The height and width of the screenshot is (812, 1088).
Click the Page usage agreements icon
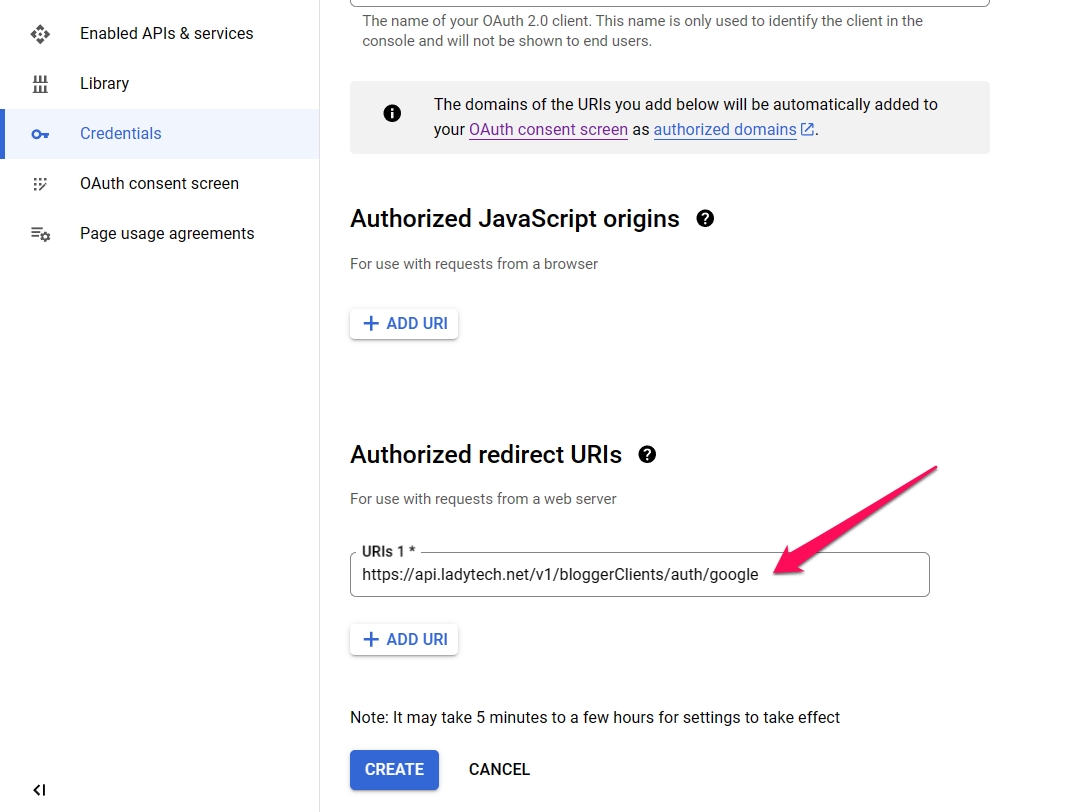pyautogui.click(x=40, y=234)
